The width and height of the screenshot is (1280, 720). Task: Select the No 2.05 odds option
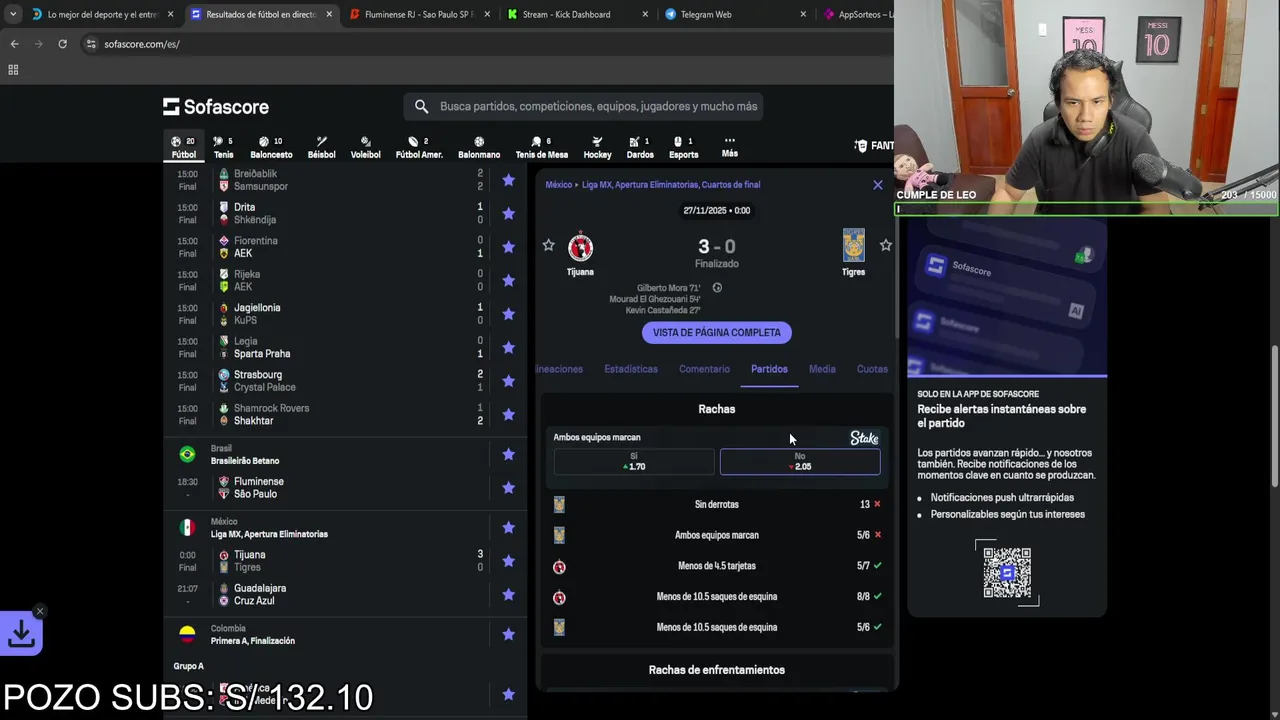click(x=800, y=461)
